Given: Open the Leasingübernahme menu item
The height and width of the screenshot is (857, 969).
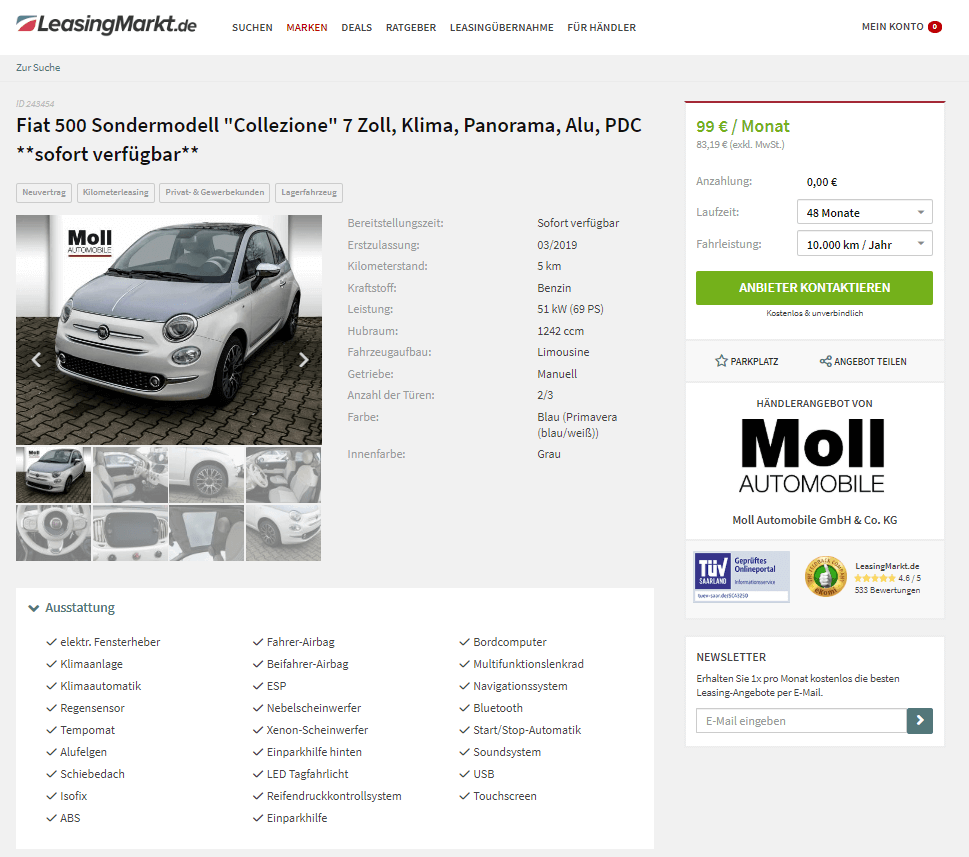Looking at the screenshot, I should click(x=501, y=27).
